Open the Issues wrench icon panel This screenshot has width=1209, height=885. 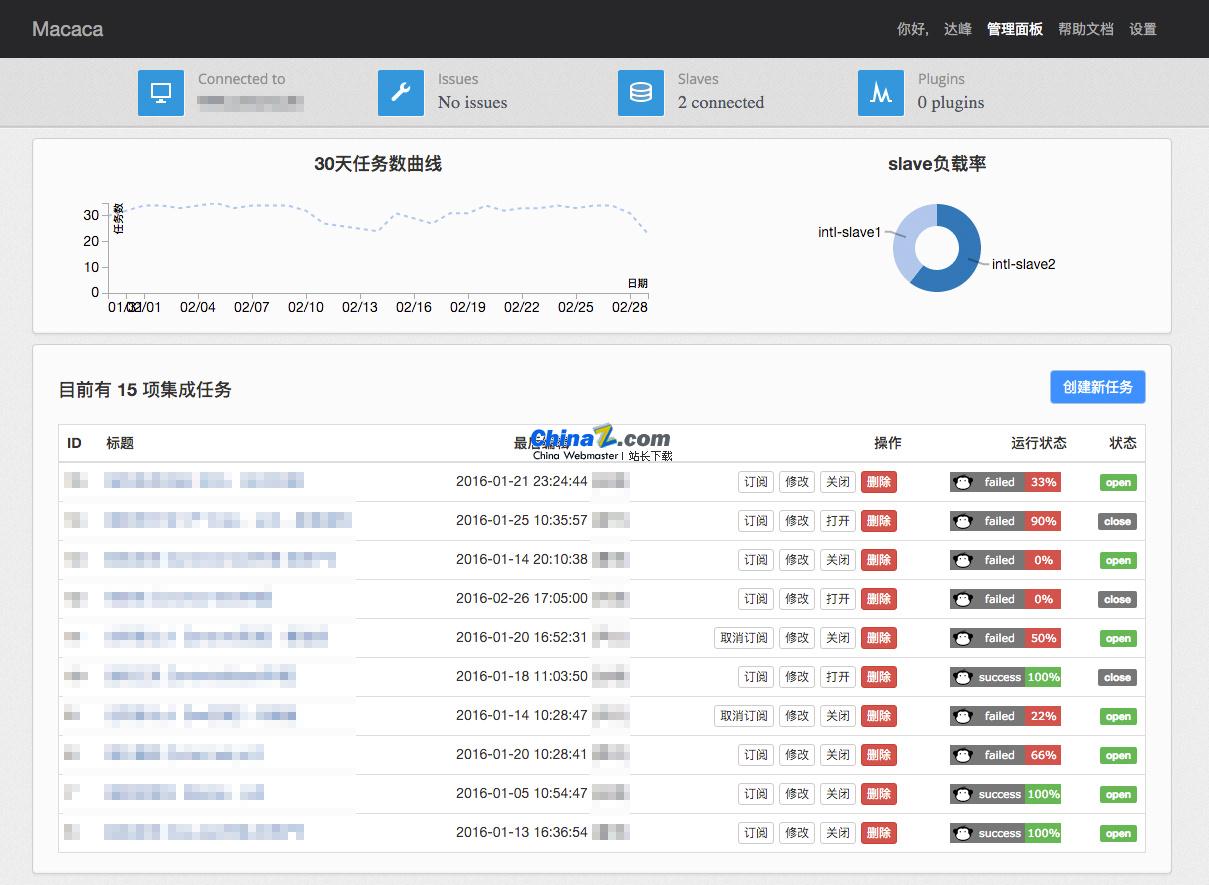[x=400, y=92]
